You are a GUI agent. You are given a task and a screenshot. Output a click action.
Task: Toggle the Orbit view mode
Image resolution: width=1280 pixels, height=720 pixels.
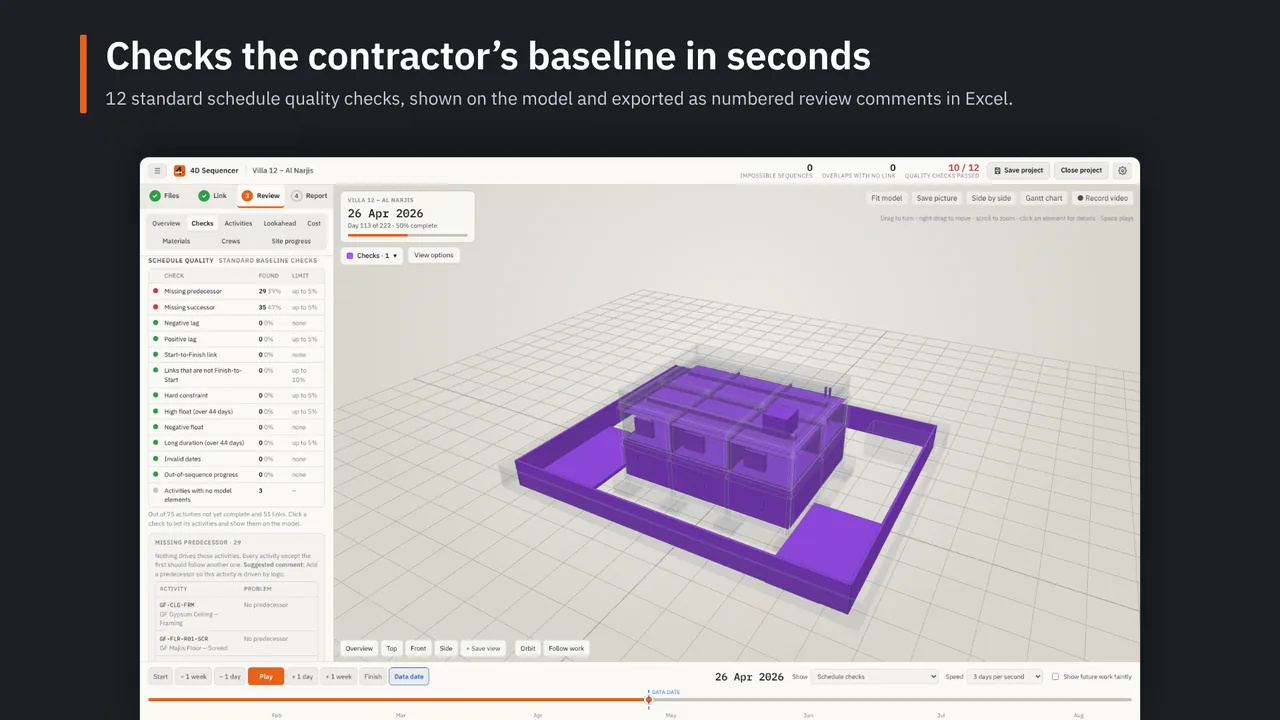coord(528,648)
